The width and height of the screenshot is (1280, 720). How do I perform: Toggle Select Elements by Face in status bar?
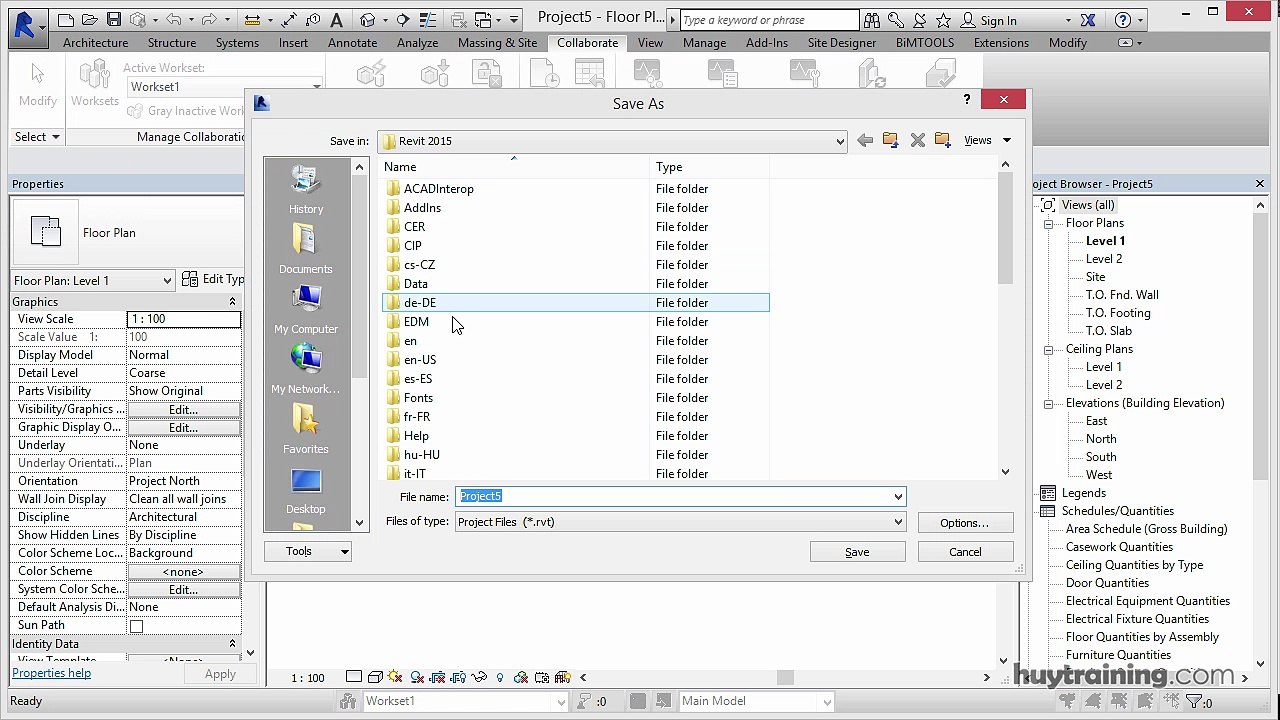pyautogui.click(x=1145, y=701)
